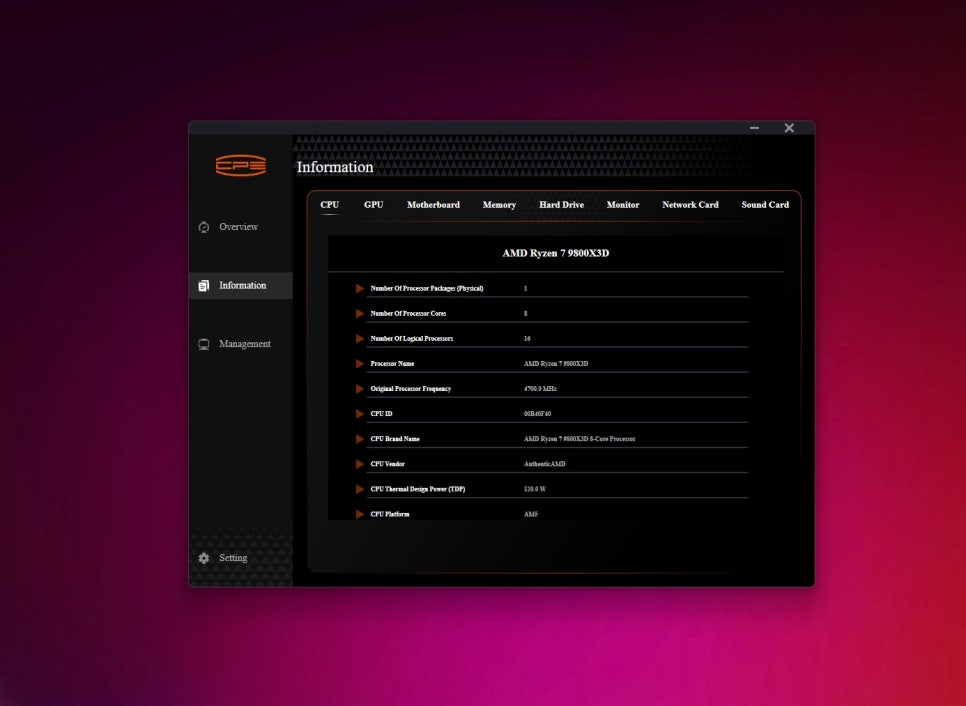Click arrow icon beside Number Of Processor Cores
The height and width of the screenshot is (706, 966).
360,314
